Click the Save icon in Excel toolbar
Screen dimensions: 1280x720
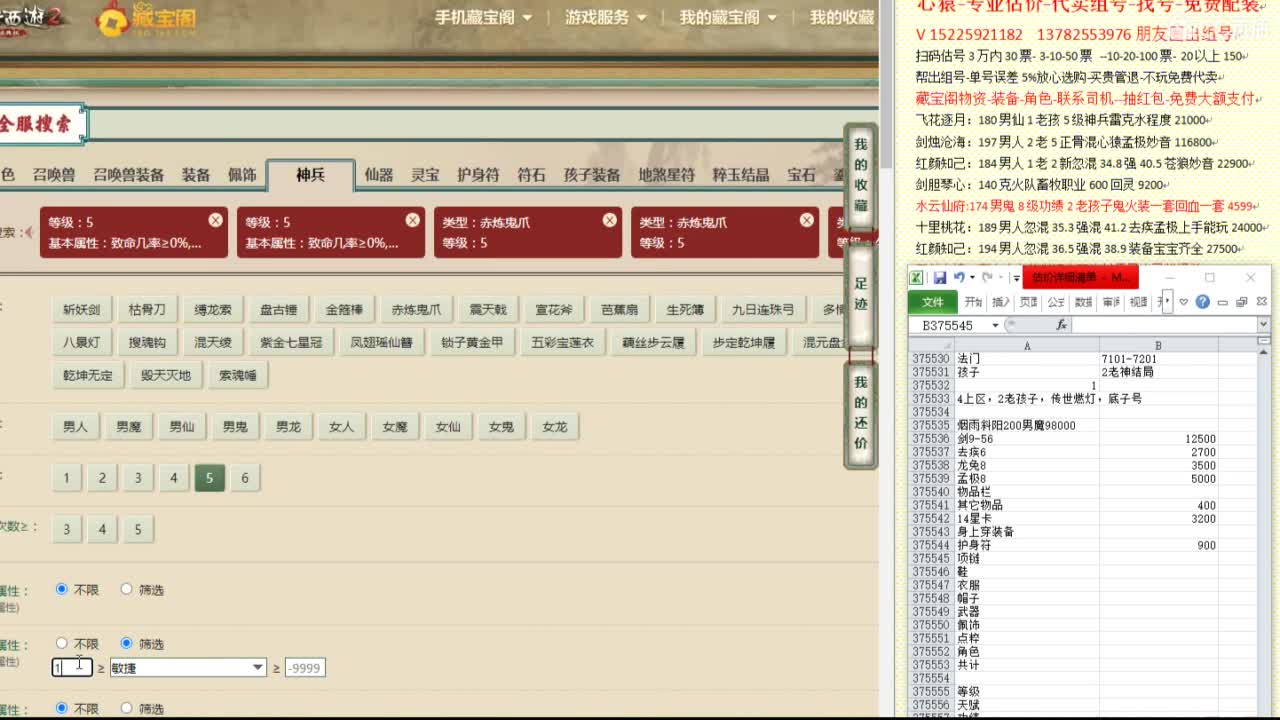coord(942,276)
